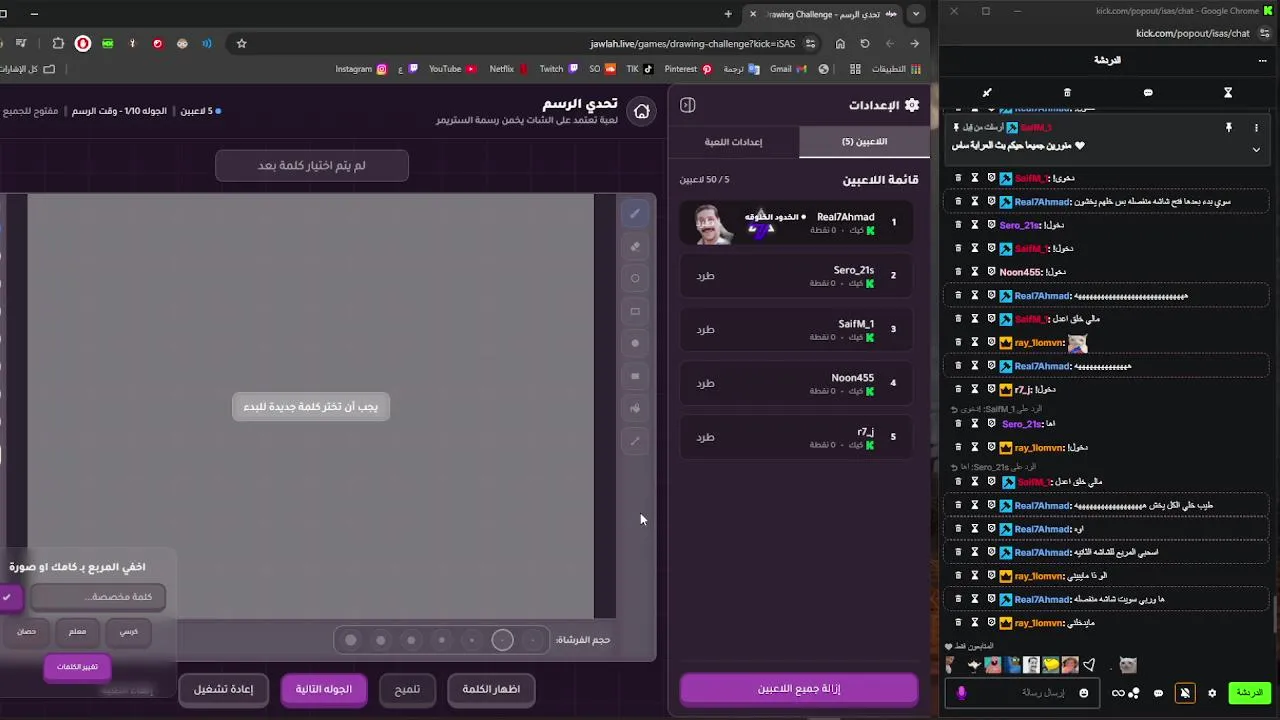Viewport: 1280px width, 720px height.
Task: Open Netflix bookmark
Action: click(509, 69)
